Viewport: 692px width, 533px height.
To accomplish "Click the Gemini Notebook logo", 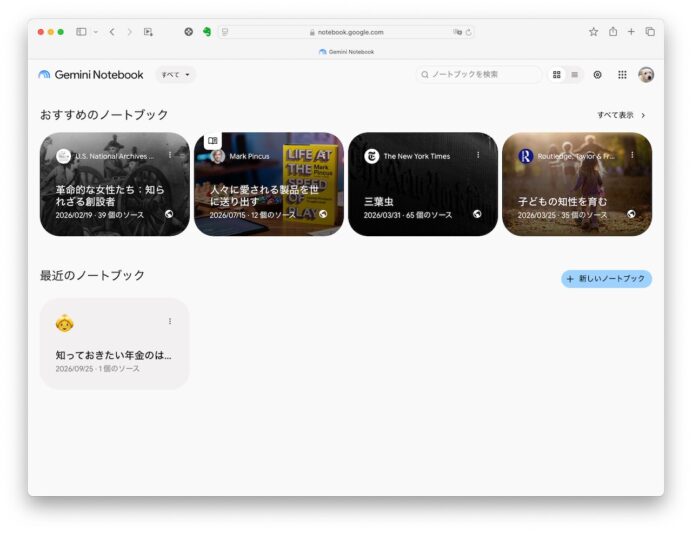I will coord(91,75).
